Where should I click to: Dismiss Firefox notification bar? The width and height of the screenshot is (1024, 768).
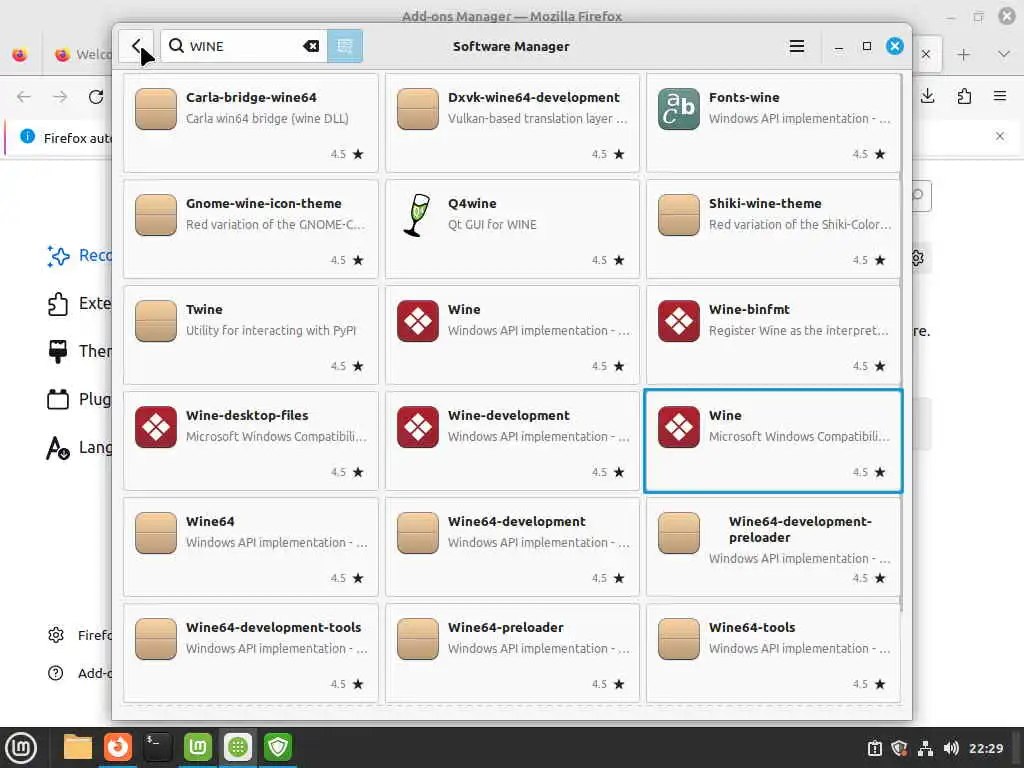pos(1000,136)
